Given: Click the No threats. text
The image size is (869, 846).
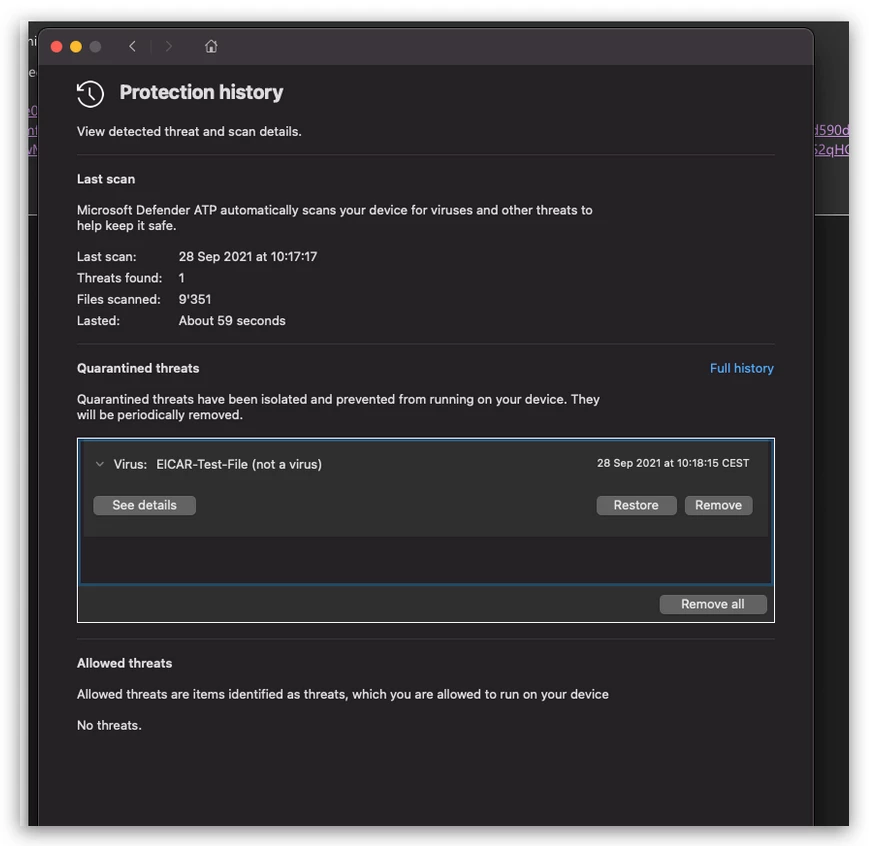Looking at the screenshot, I should [109, 726].
